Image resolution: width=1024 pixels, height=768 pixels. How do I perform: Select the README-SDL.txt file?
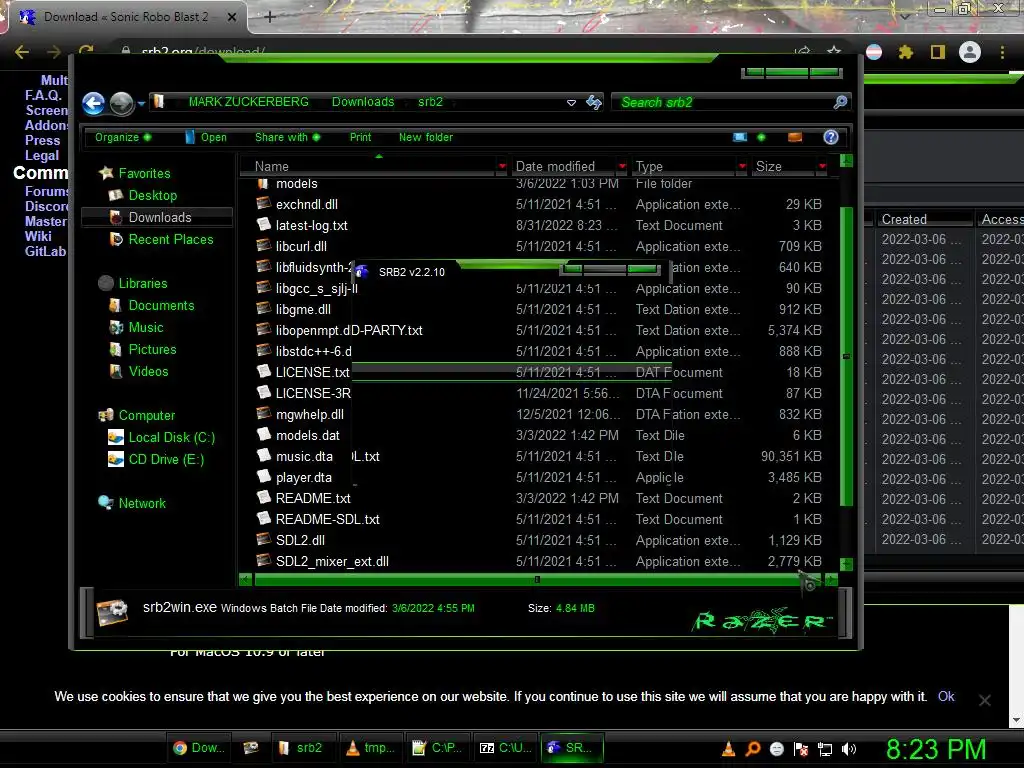[x=327, y=519]
